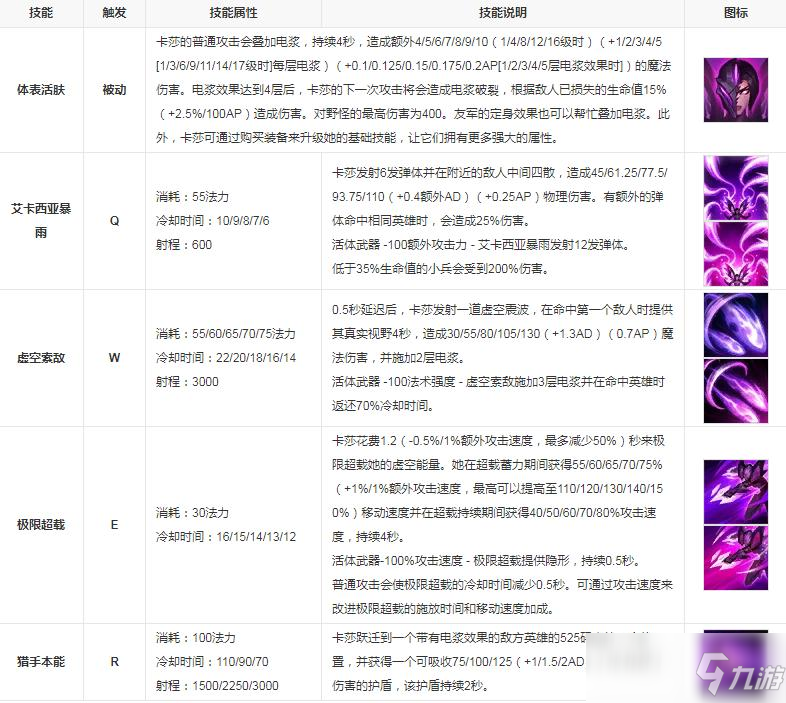The height and width of the screenshot is (703, 786).
Task: Click the line starting 卡莎跃迁到一个带有电浆效果
Action: click(459, 638)
